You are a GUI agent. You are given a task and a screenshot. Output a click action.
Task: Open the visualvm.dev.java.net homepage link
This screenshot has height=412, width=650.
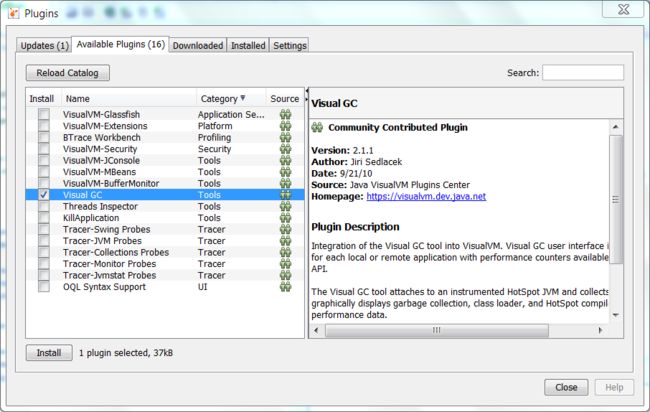(x=426, y=196)
